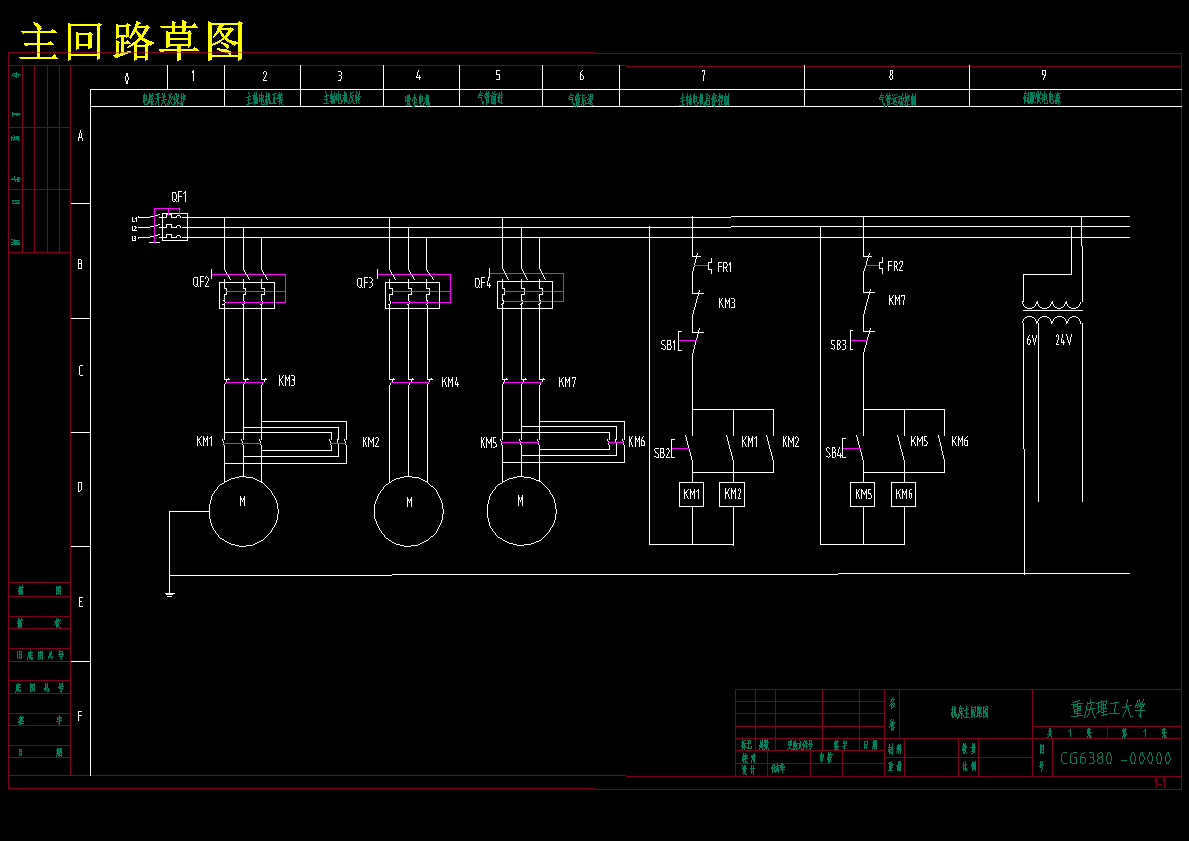Select the QF4 breaker label

tap(483, 283)
